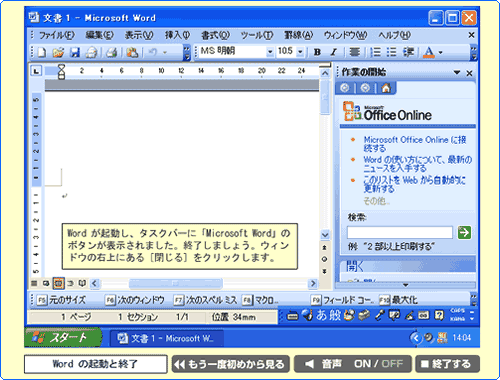Click the Print Preview toolbar icon
The image size is (500, 380).
[x=112, y=52]
